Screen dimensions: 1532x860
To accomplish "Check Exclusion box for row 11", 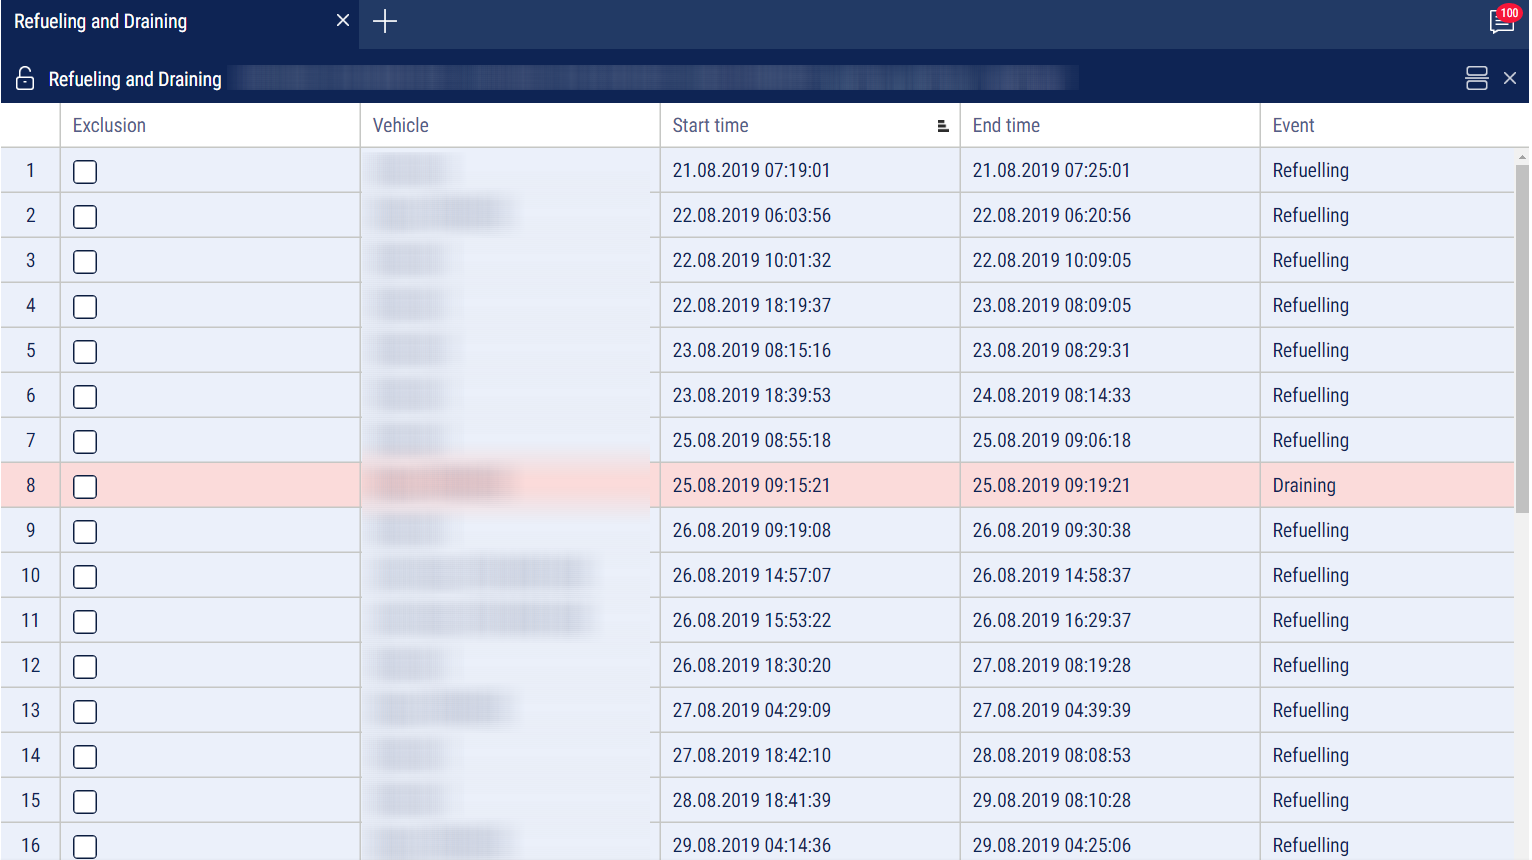I will tap(85, 621).
